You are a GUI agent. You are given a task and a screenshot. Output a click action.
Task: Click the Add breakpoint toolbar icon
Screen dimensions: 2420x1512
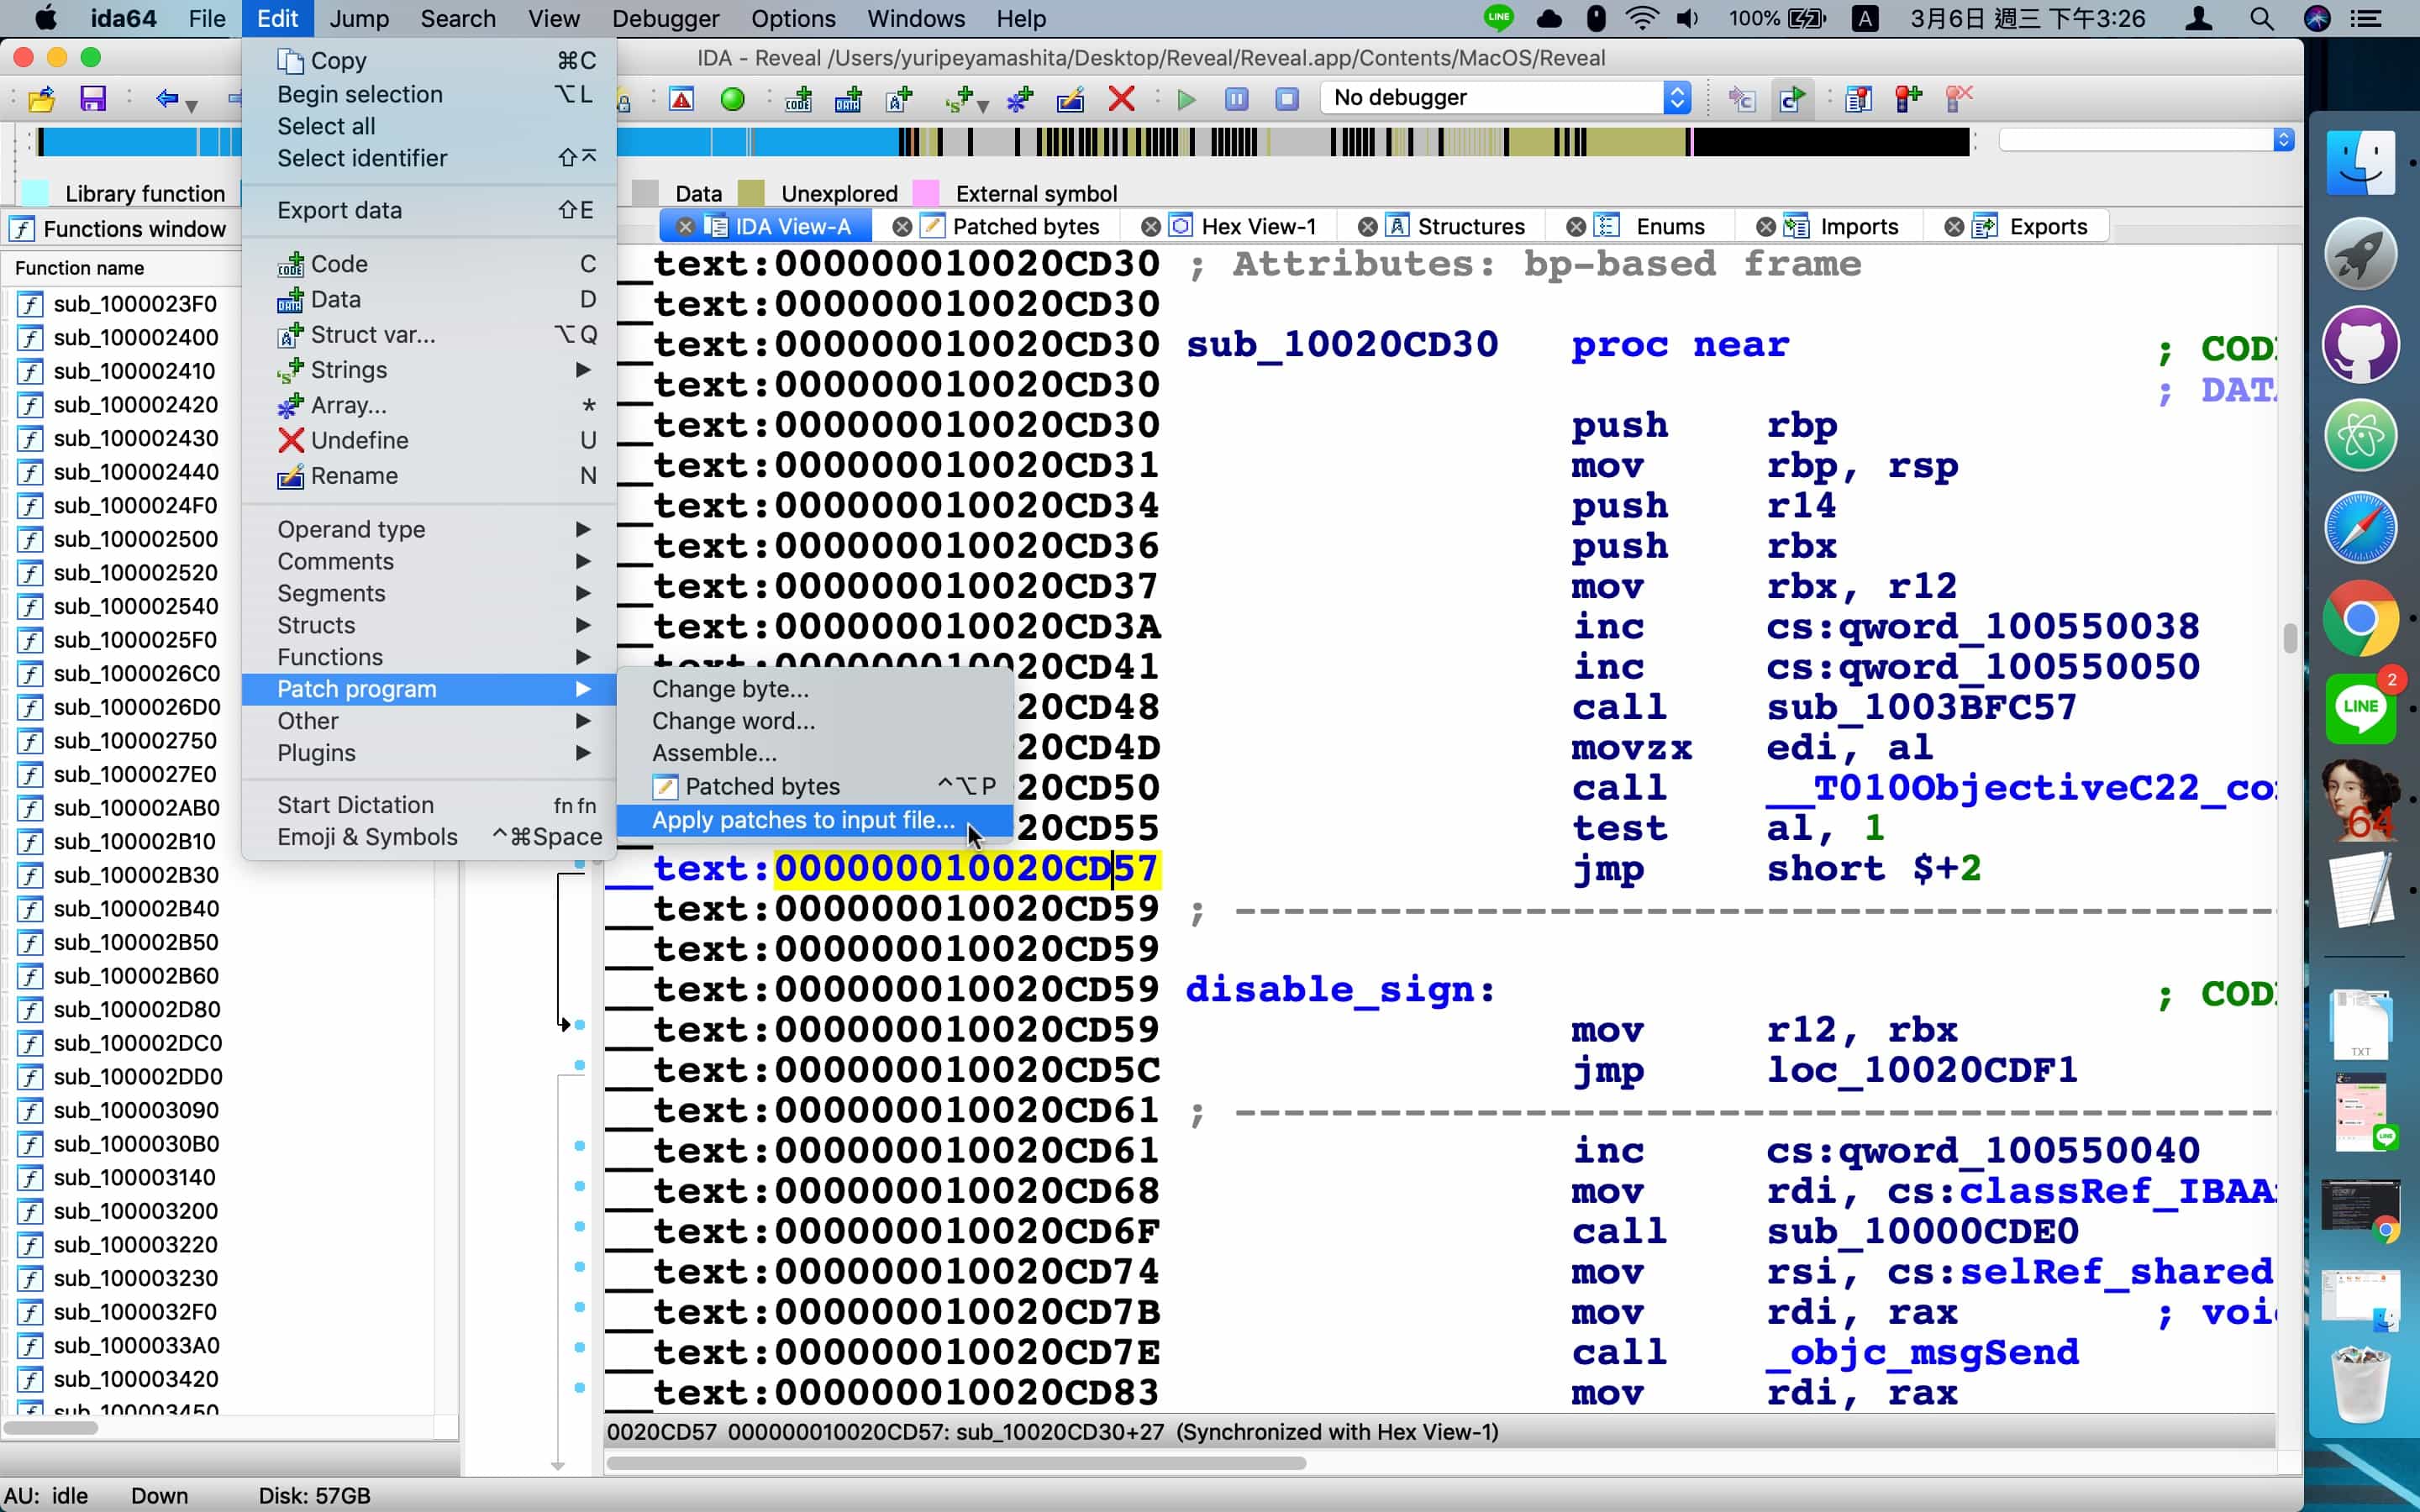coord(1907,98)
